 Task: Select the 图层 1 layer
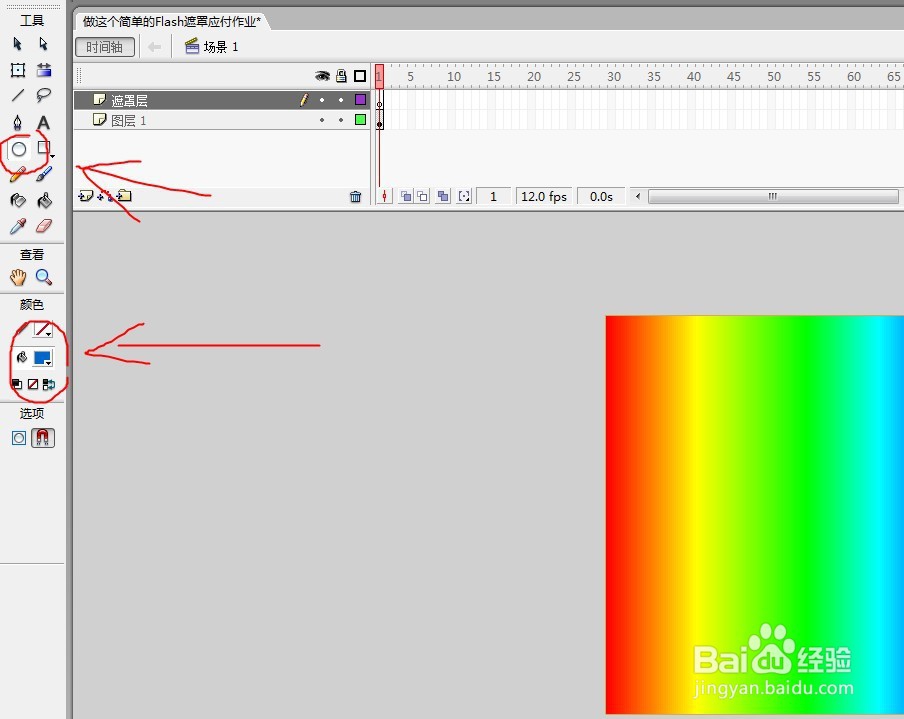click(222, 120)
